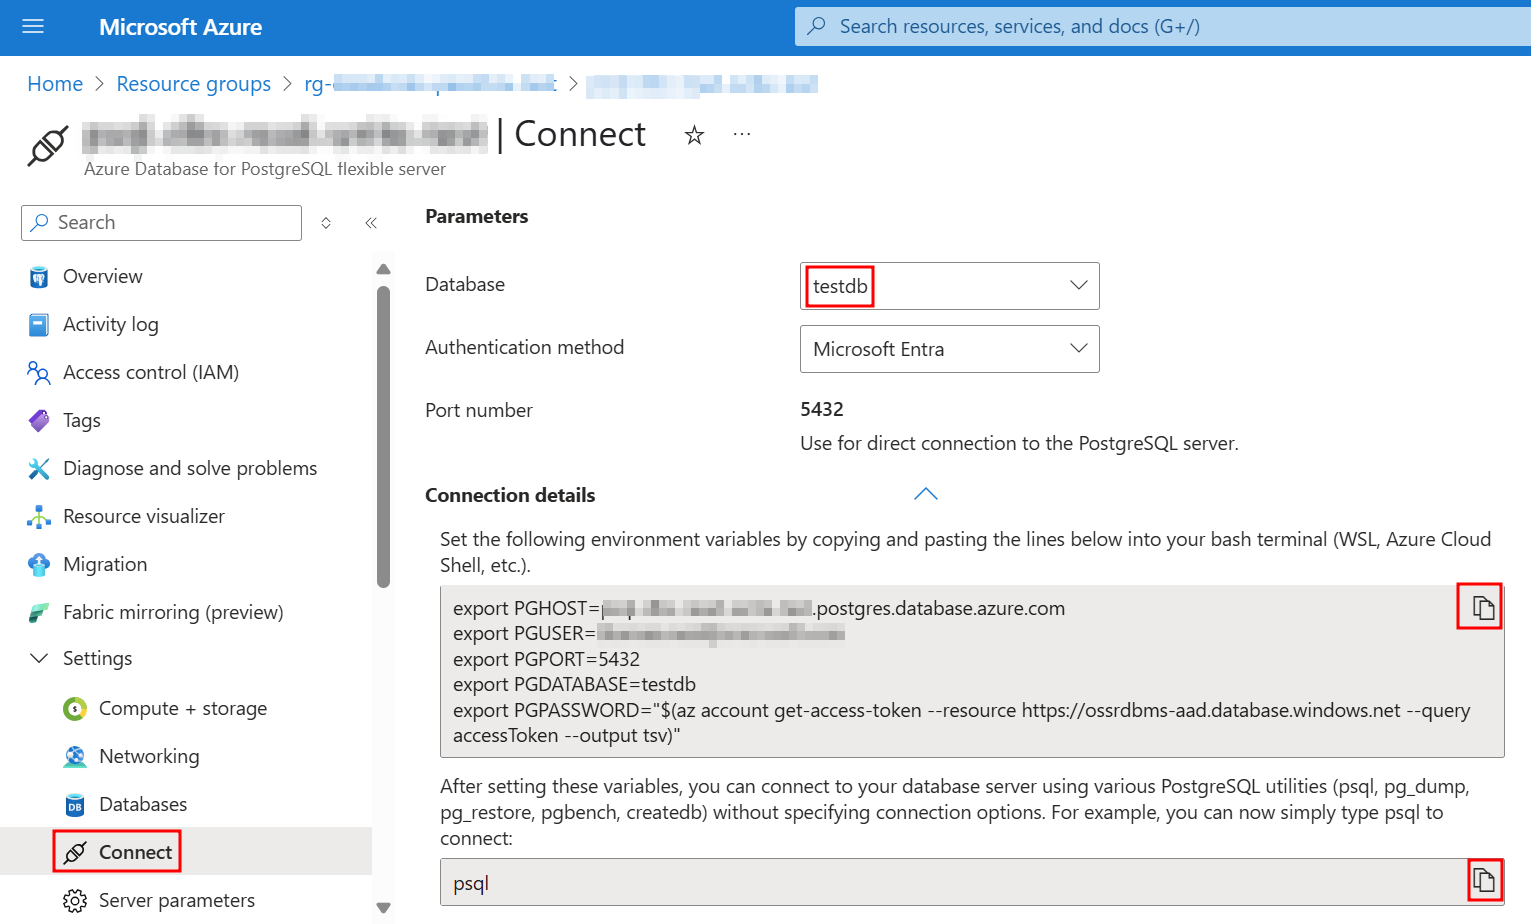Image resolution: width=1531 pixels, height=924 pixels.
Task: Collapse the Connection details section
Action: pyautogui.click(x=926, y=494)
